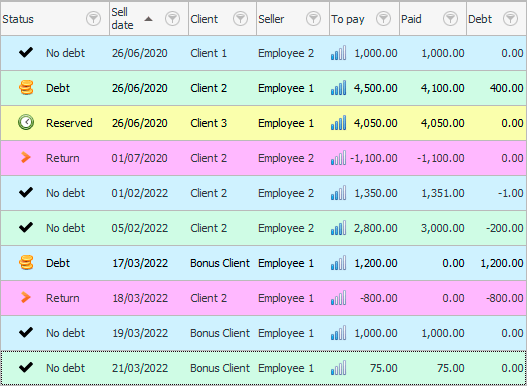The width and height of the screenshot is (527, 386).
Task: Click the checkmark icon in the 21/03/2022 row
Action: coord(26,368)
